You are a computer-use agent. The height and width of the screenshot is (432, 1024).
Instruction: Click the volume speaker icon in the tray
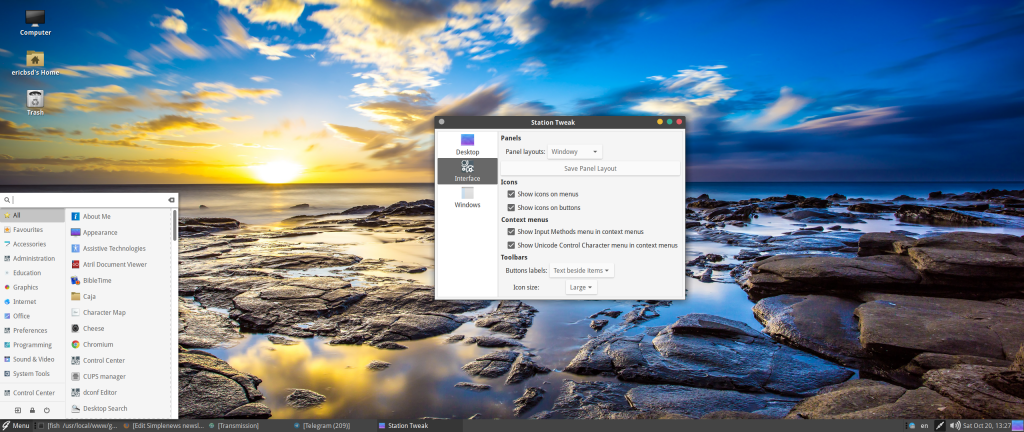(955, 425)
